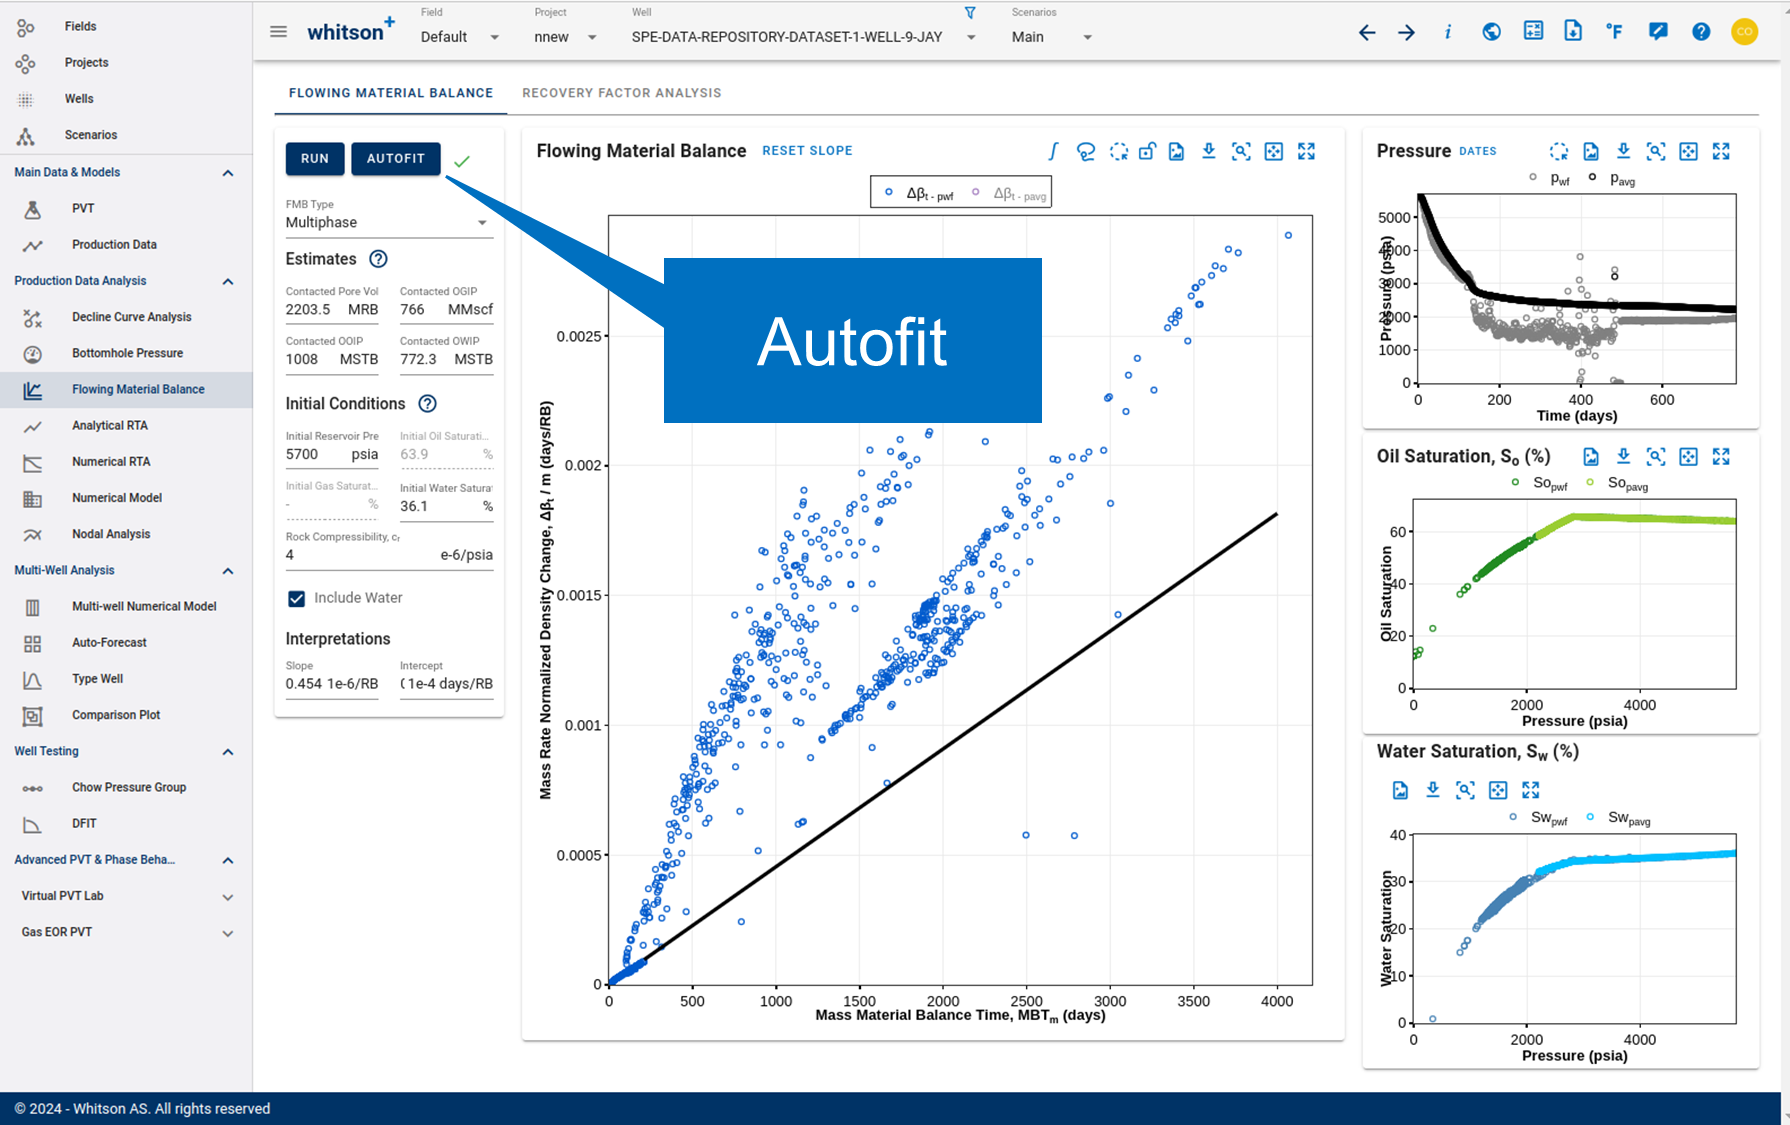Collapse the Main Data & Models section

(227, 173)
